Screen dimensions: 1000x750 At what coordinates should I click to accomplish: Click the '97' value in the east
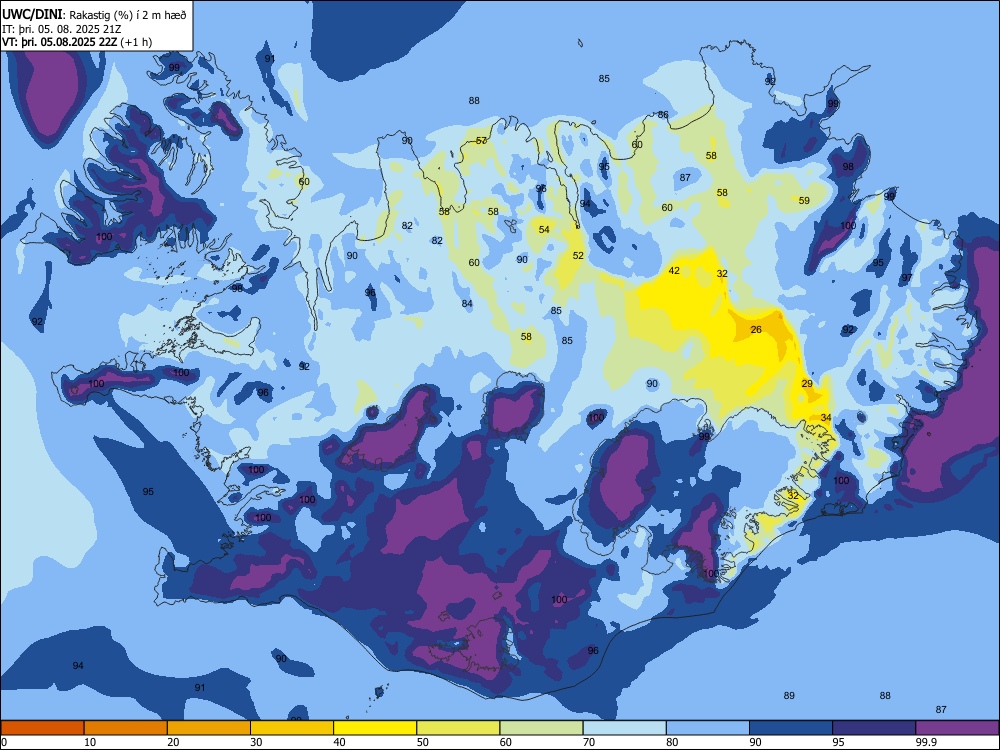(x=907, y=277)
